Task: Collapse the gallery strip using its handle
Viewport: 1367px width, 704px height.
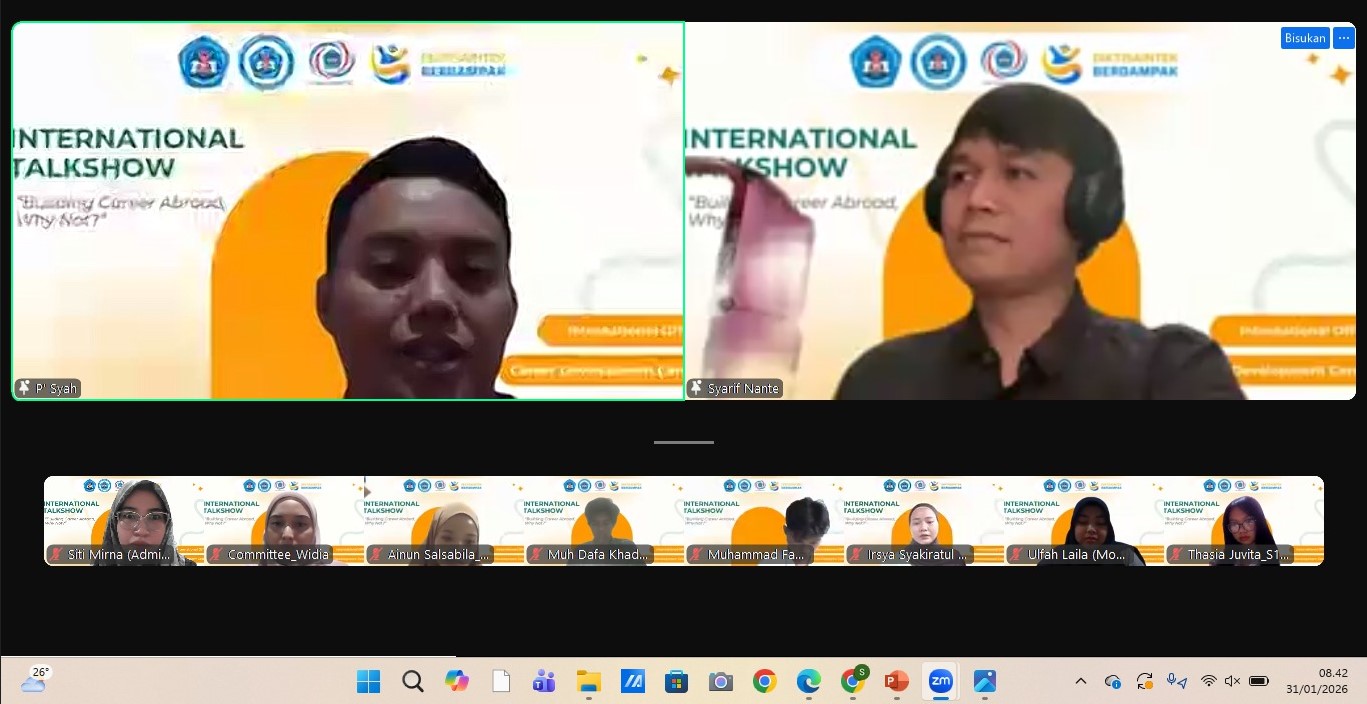Action: coord(683,441)
